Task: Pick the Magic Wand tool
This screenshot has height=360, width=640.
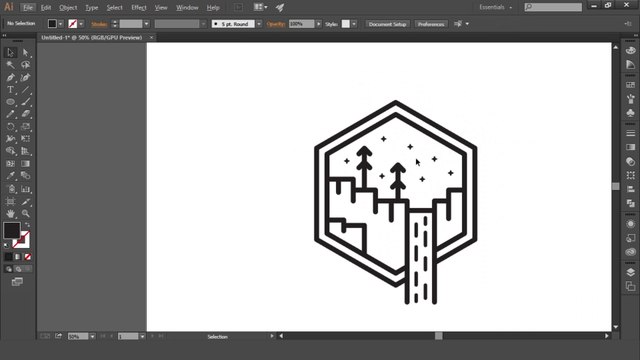Action: click(11, 65)
